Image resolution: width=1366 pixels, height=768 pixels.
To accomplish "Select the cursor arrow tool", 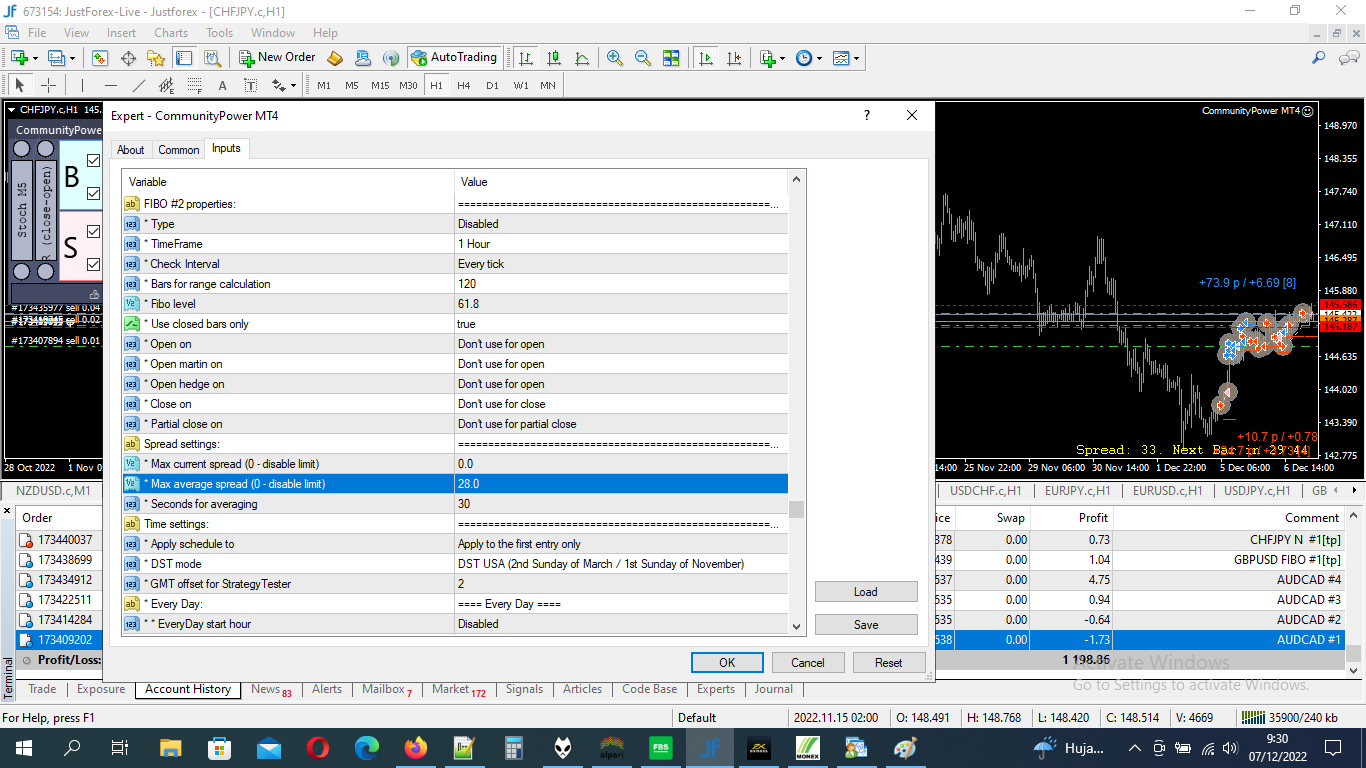I will point(19,85).
